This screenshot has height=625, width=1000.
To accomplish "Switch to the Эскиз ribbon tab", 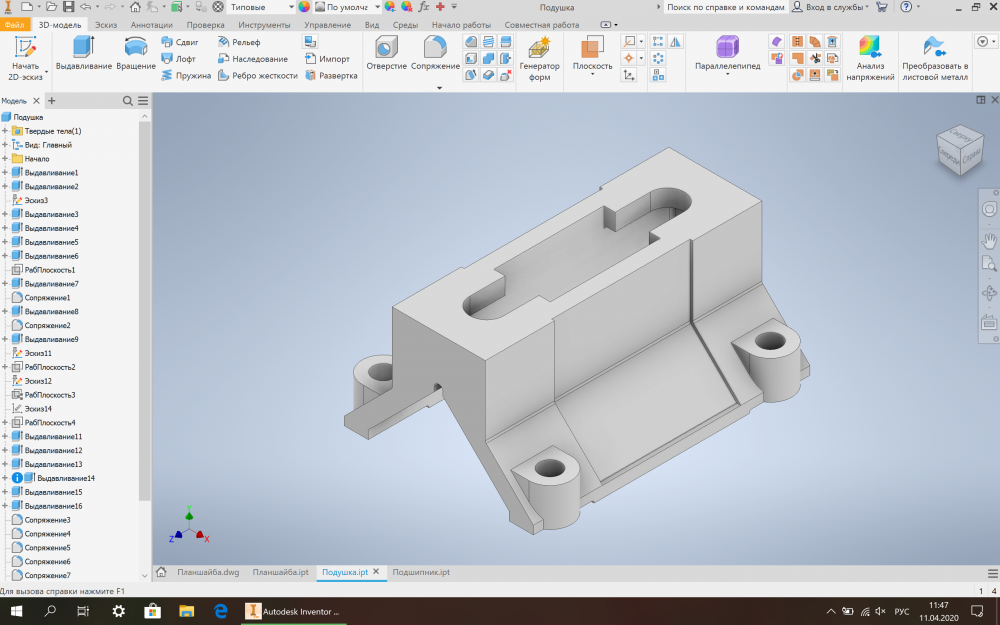I will coord(108,24).
